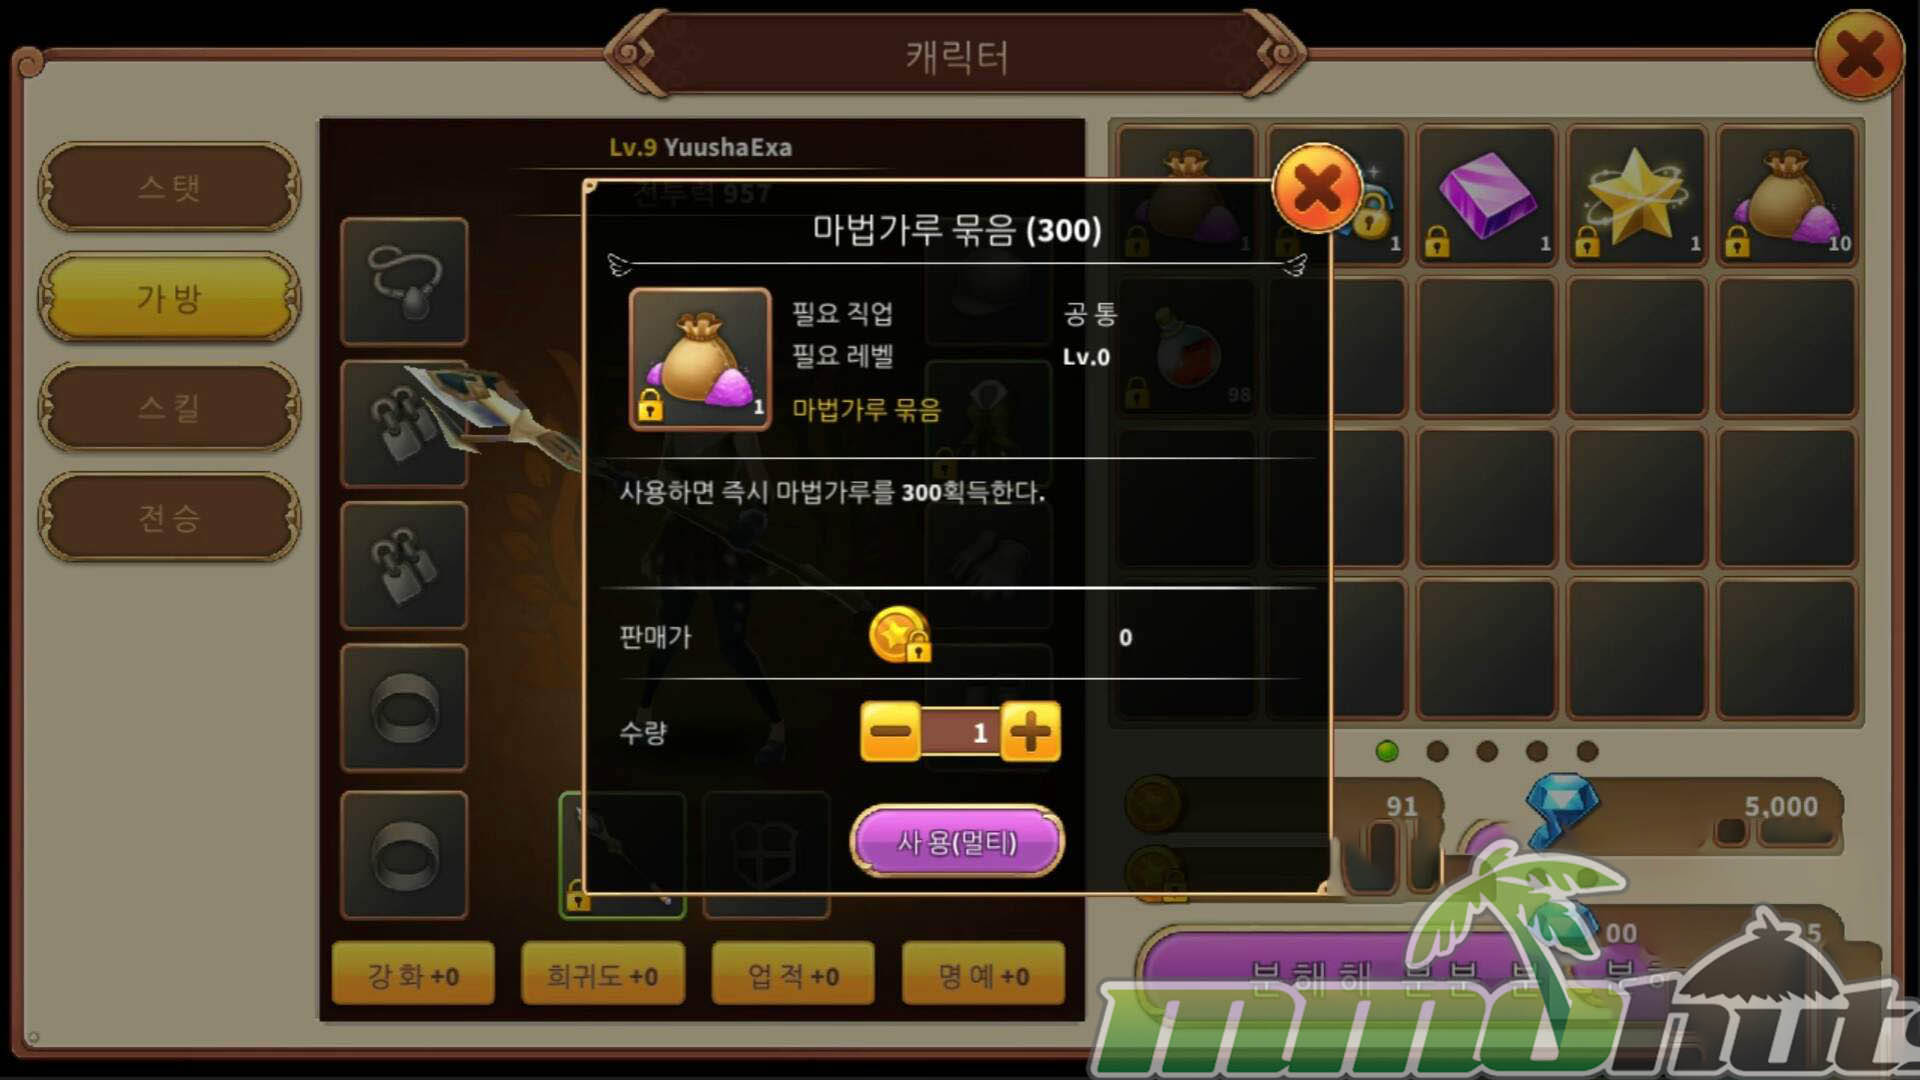Switch to the 스킬 tab
The image size is (1920, 1080).
pos(169,407)
